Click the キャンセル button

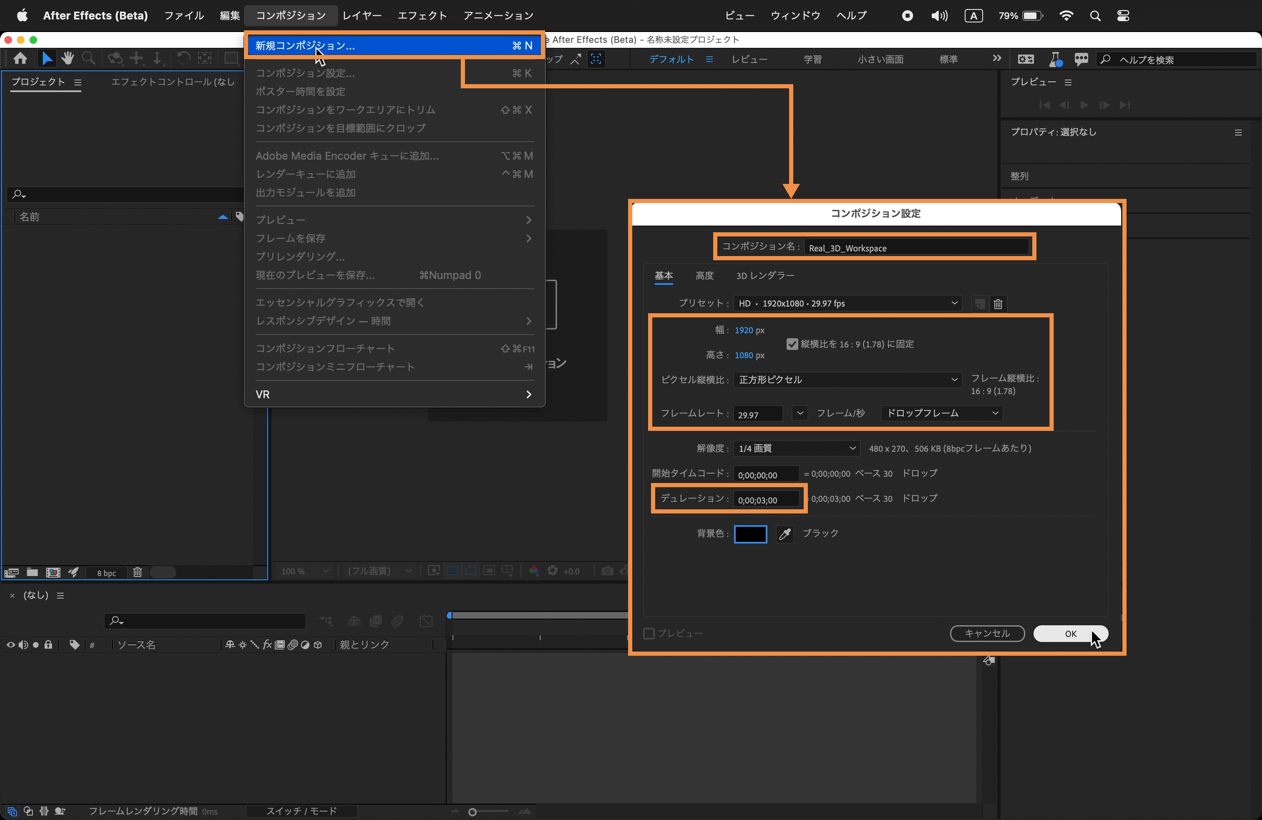tap(987, 634)
